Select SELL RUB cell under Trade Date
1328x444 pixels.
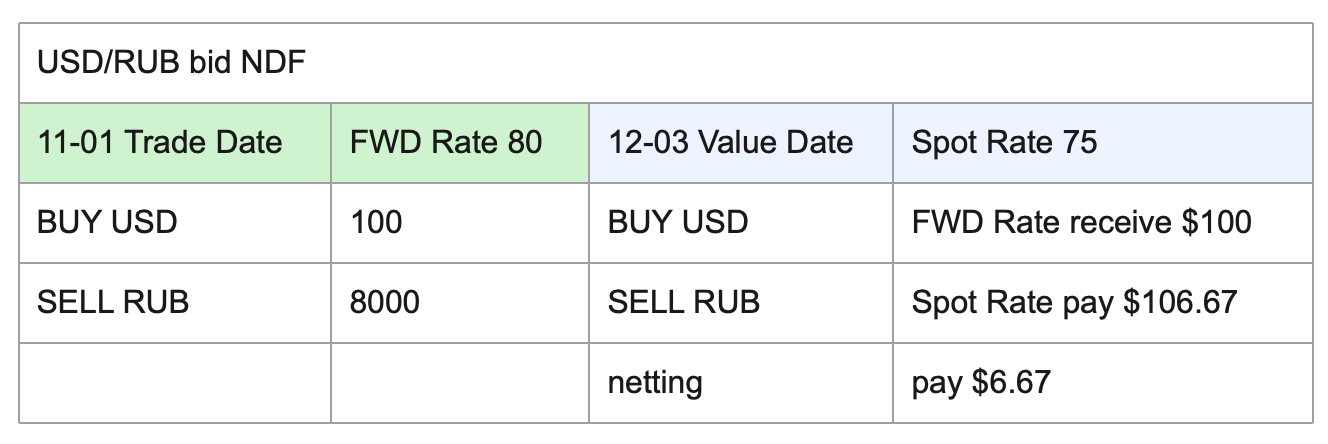click(x=112, y=302)
